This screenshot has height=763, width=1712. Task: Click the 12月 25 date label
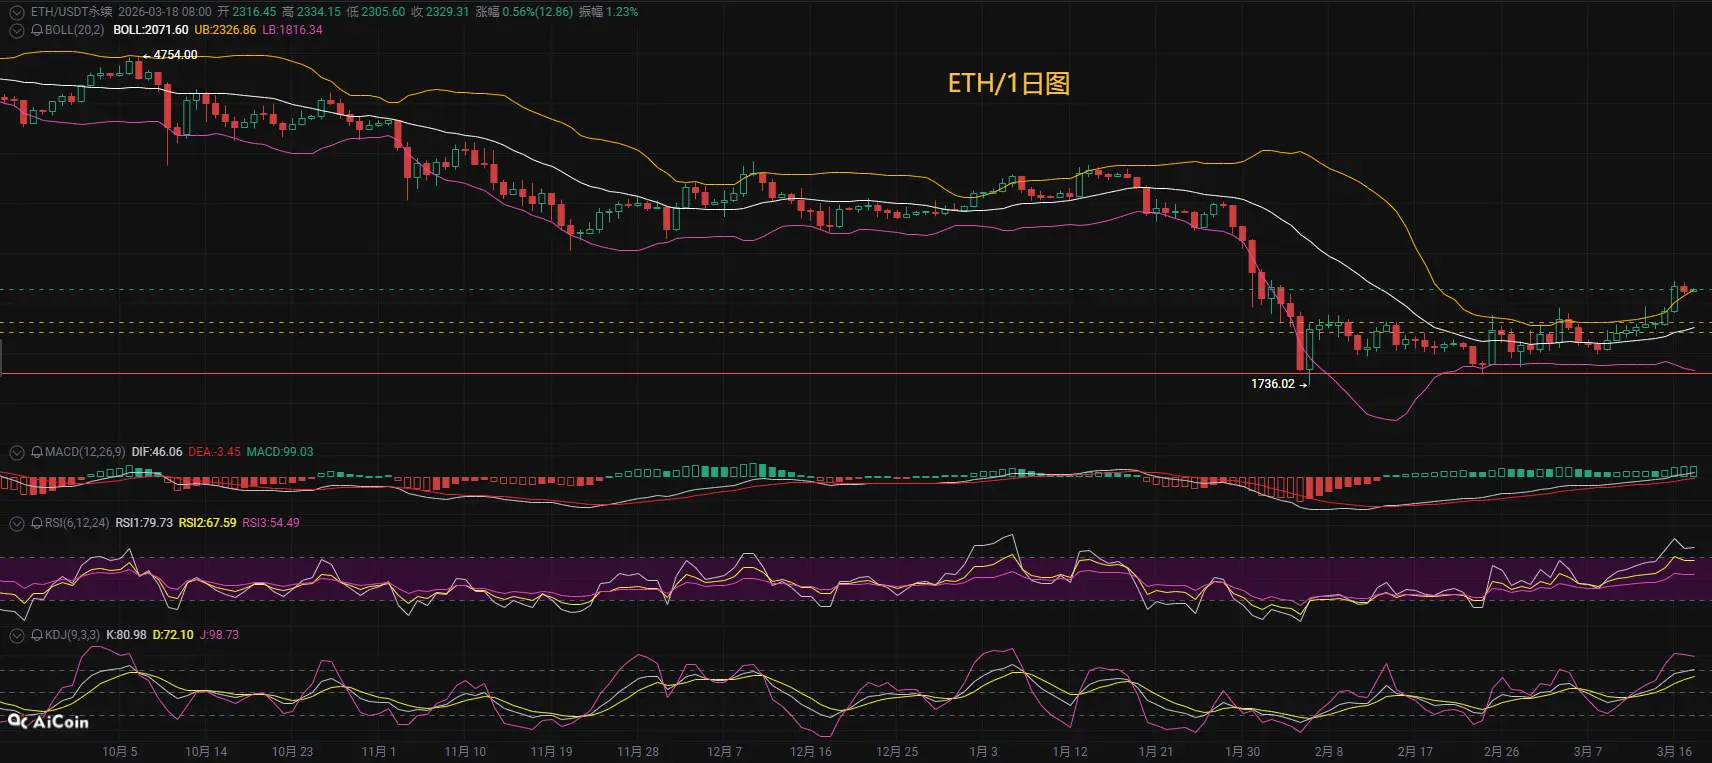897,752
